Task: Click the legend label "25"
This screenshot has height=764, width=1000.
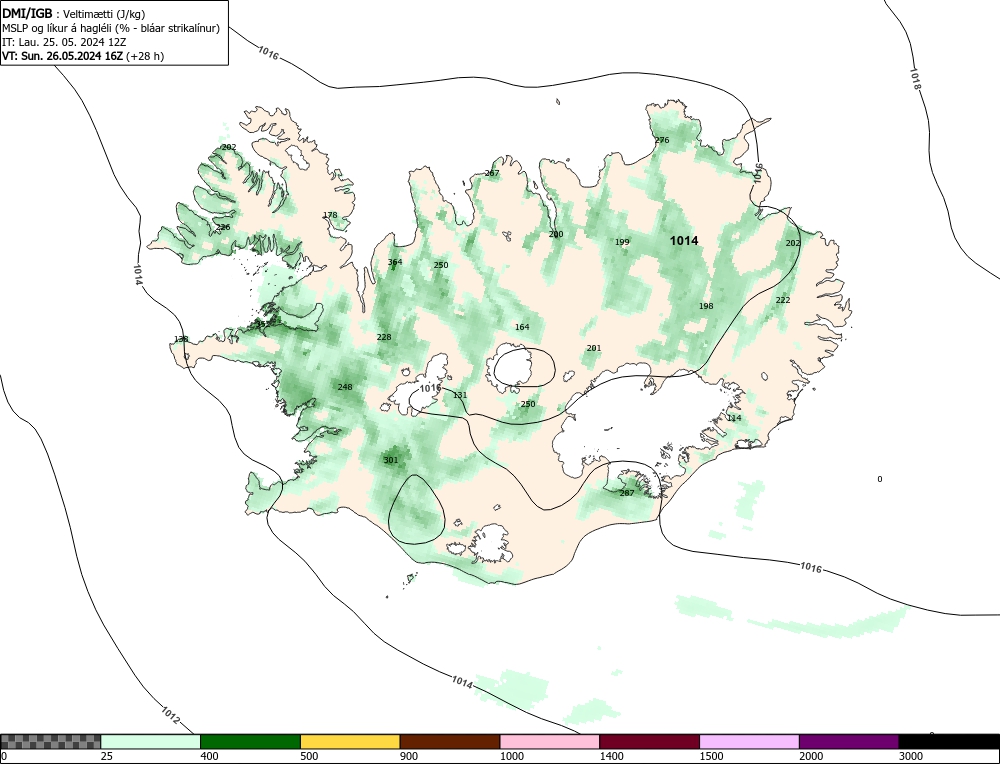Action: click(107, 756)
